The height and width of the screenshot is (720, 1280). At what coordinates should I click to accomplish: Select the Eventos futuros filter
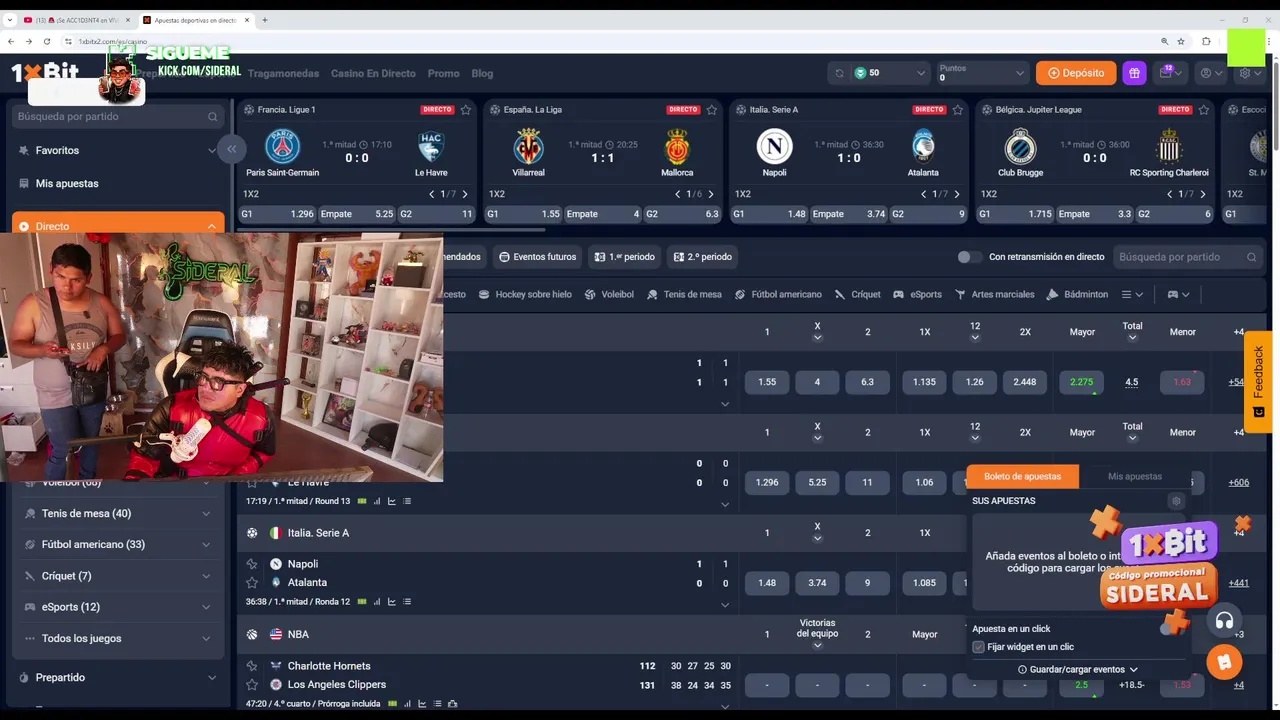click(x=538, y=257)
